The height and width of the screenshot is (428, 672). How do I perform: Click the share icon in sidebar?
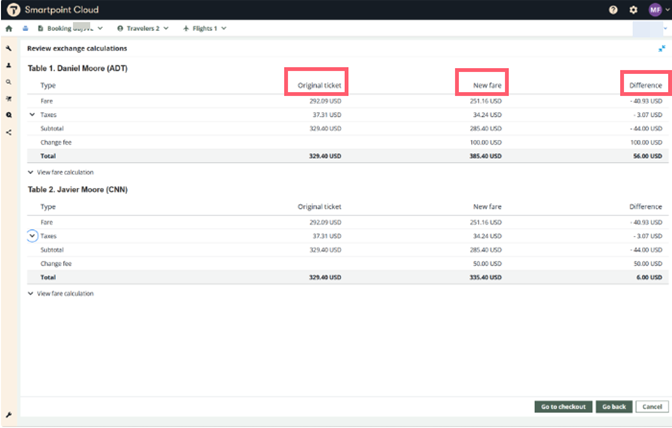pos(9,132)
